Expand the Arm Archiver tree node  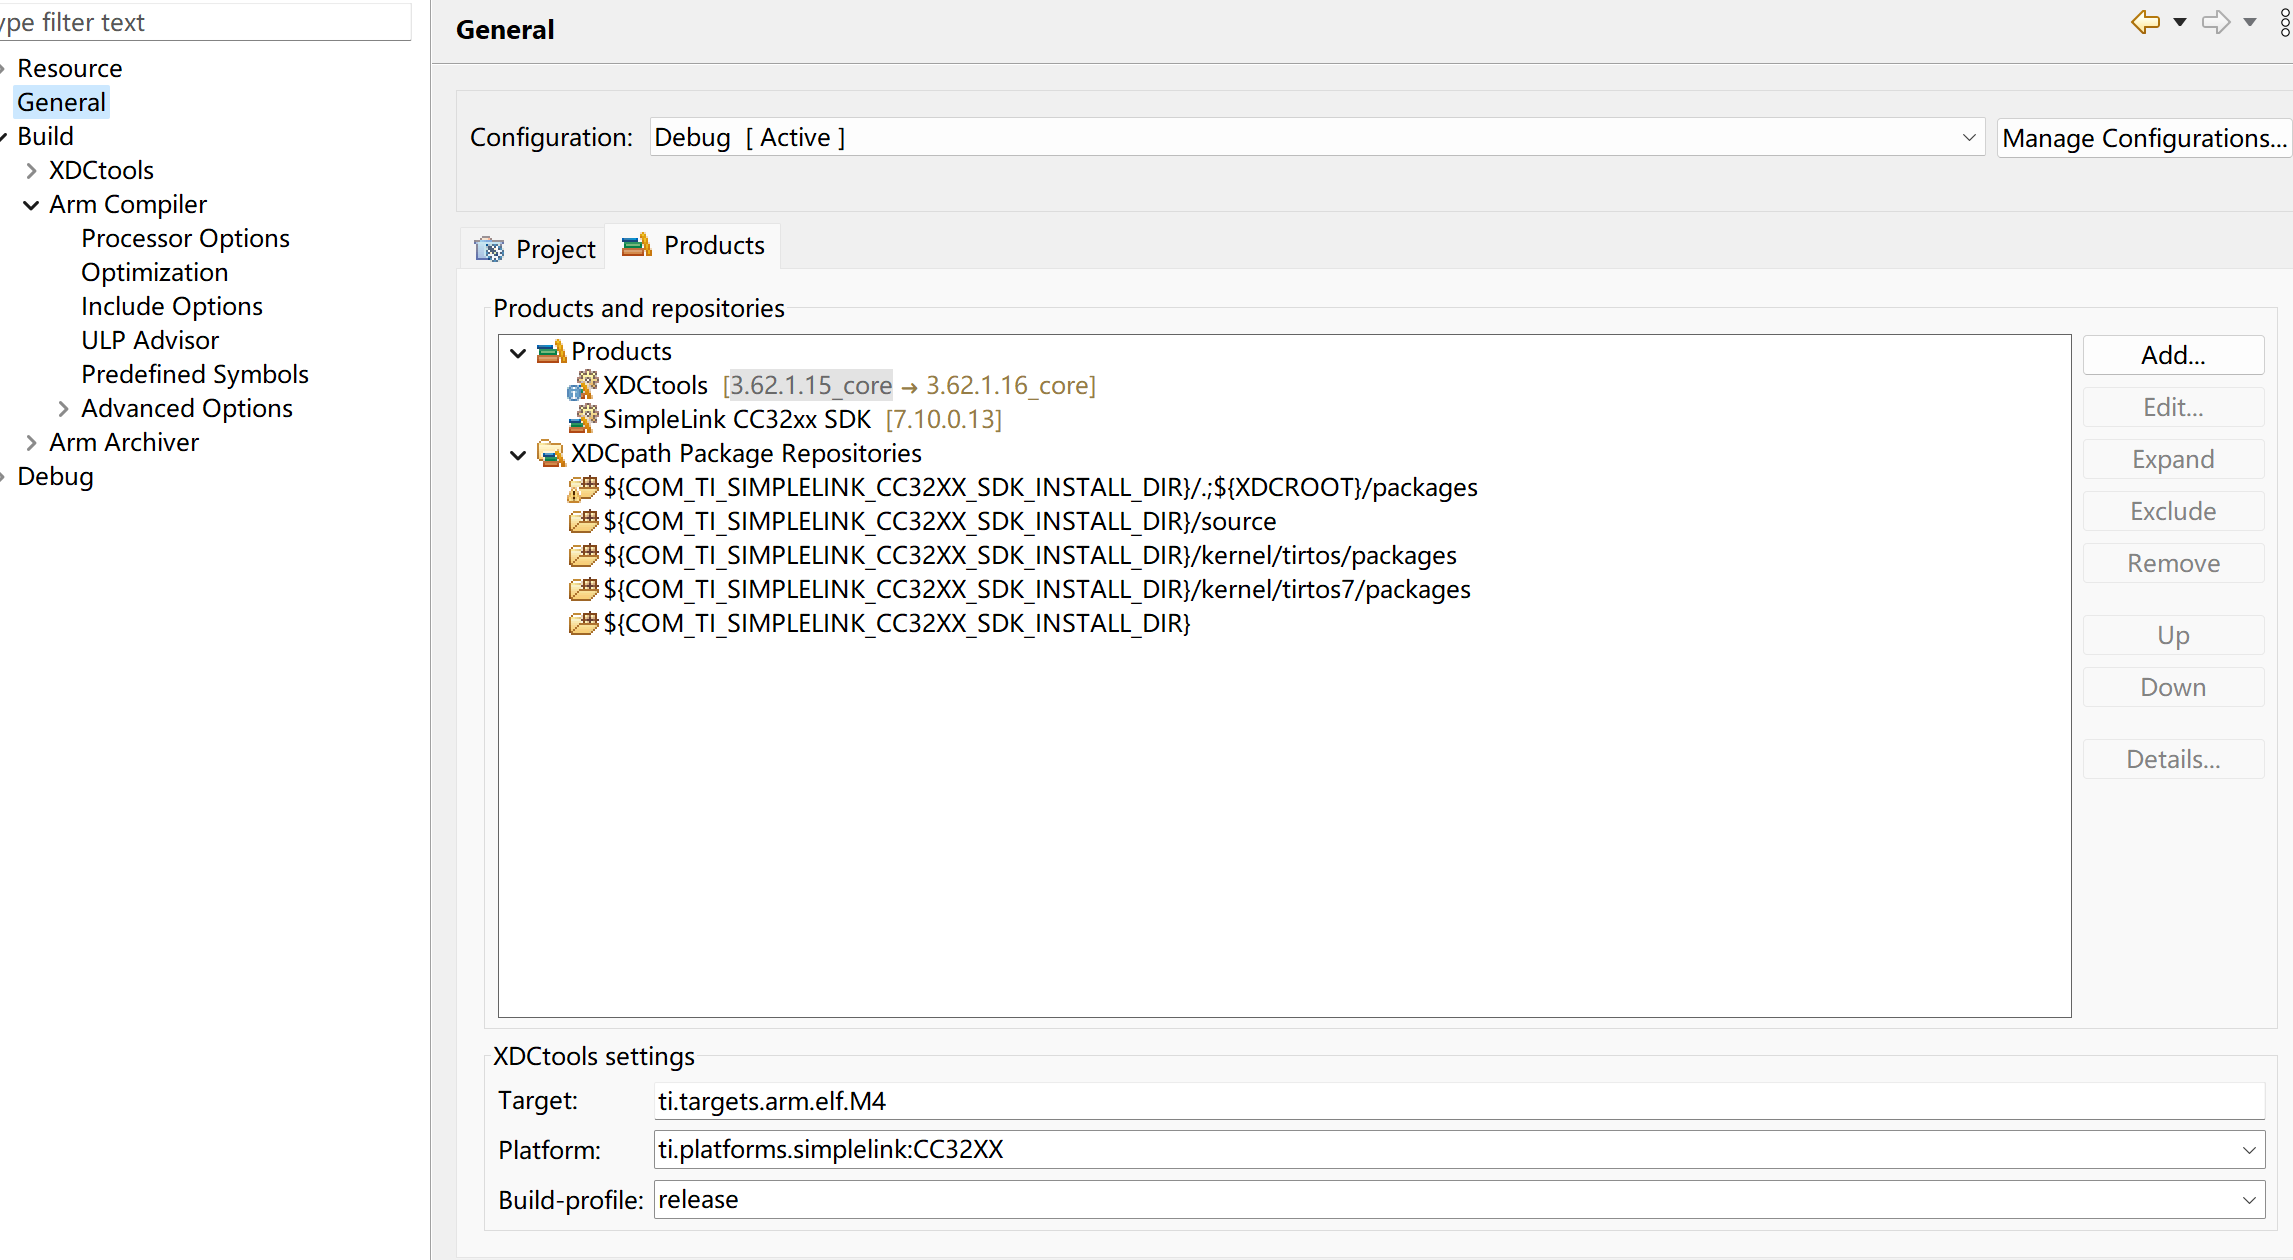[x=31, y=443]
